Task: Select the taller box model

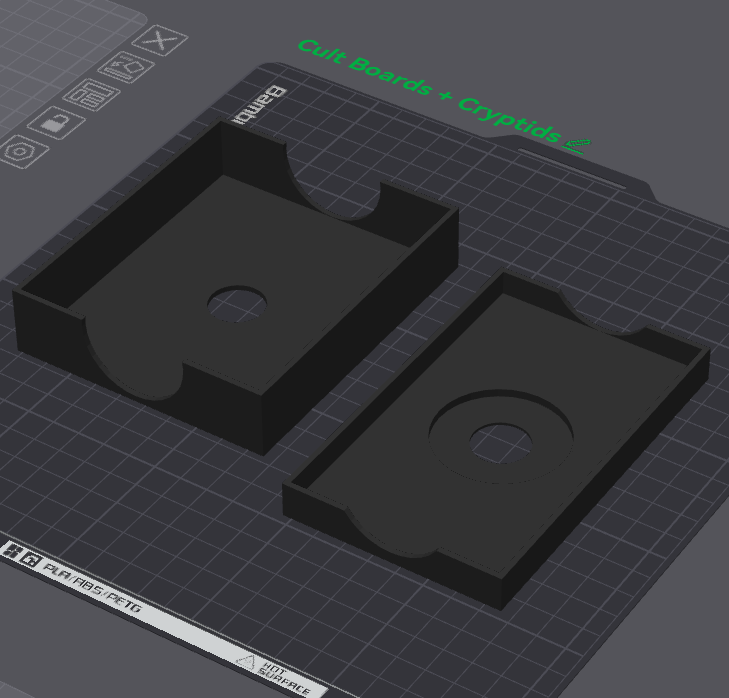Action: (150, 250)
